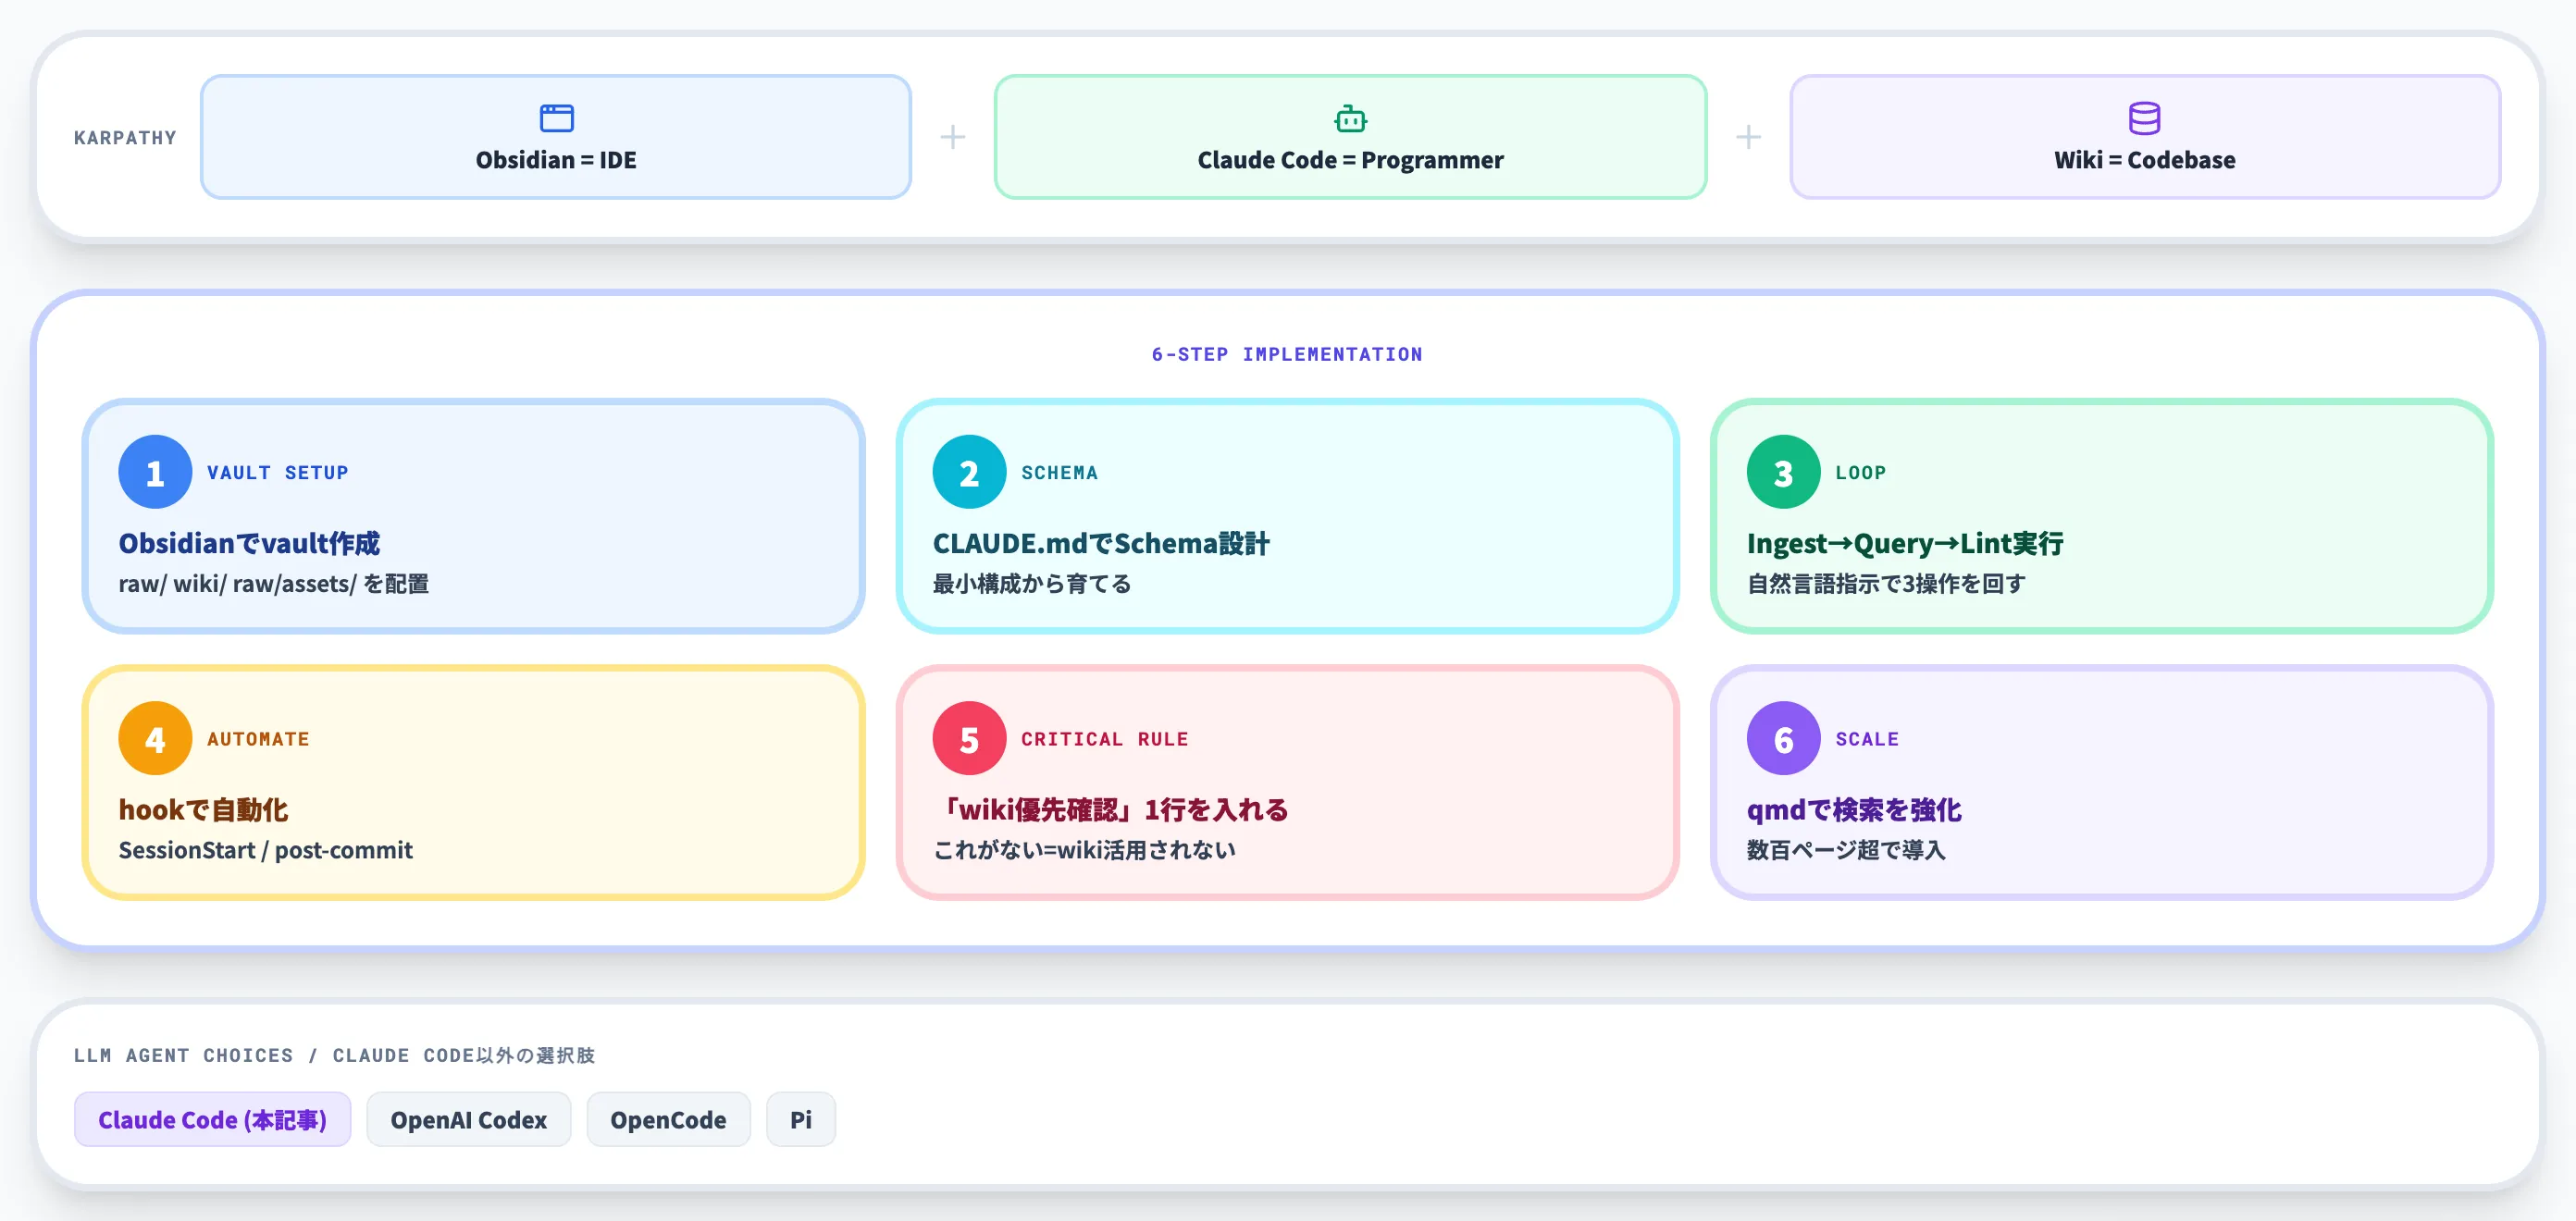
Task: Click the raw/ wiki/ raw/assets/ を配置 line
Action: coord(273,584)
